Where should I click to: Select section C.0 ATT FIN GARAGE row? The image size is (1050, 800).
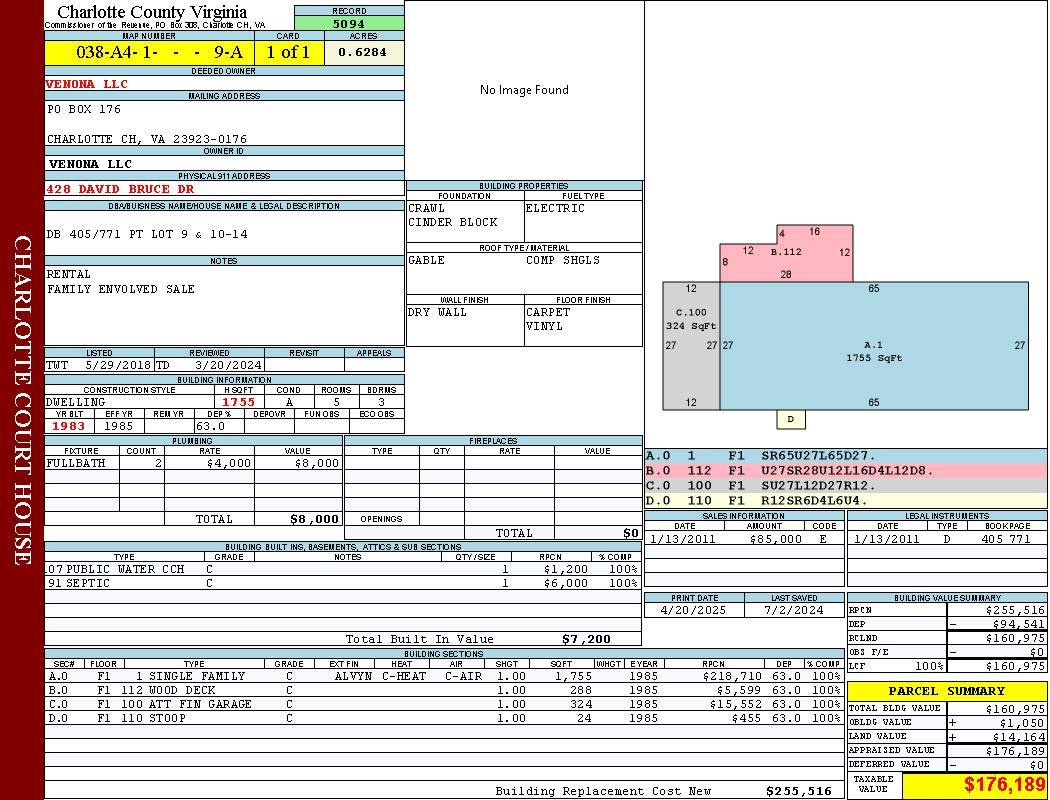(x=445, y=704)
